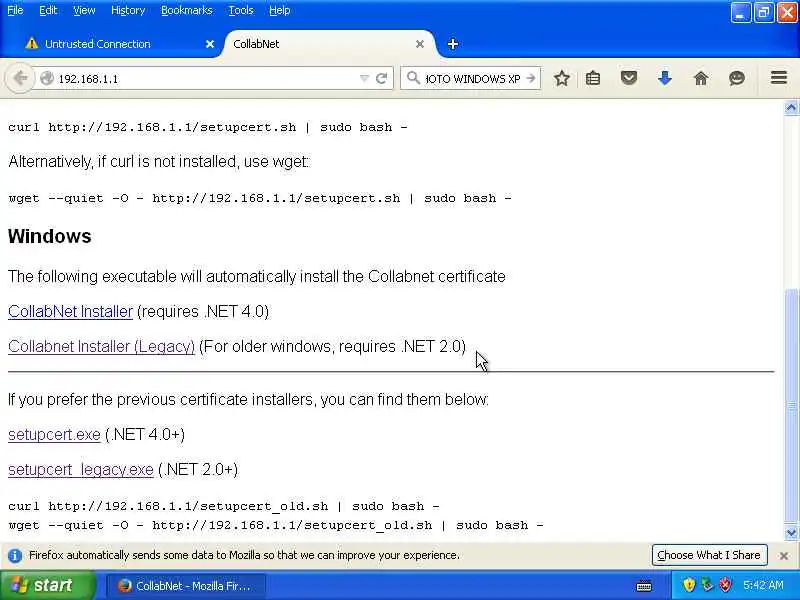Click CollabNet Mozilla Firefox taskbar button
This screenshot has width=800, height=600.
[x=186, y=586]
